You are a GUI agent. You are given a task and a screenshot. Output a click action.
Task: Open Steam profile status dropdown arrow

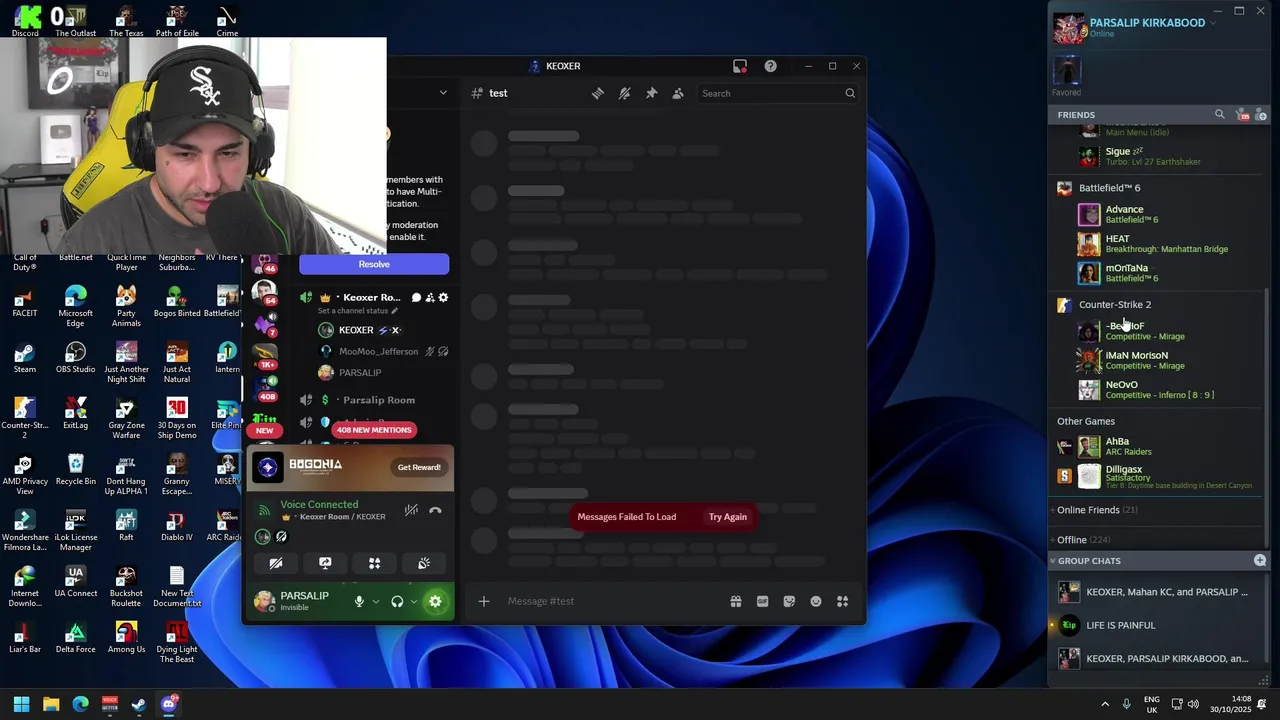(1213, 23)
